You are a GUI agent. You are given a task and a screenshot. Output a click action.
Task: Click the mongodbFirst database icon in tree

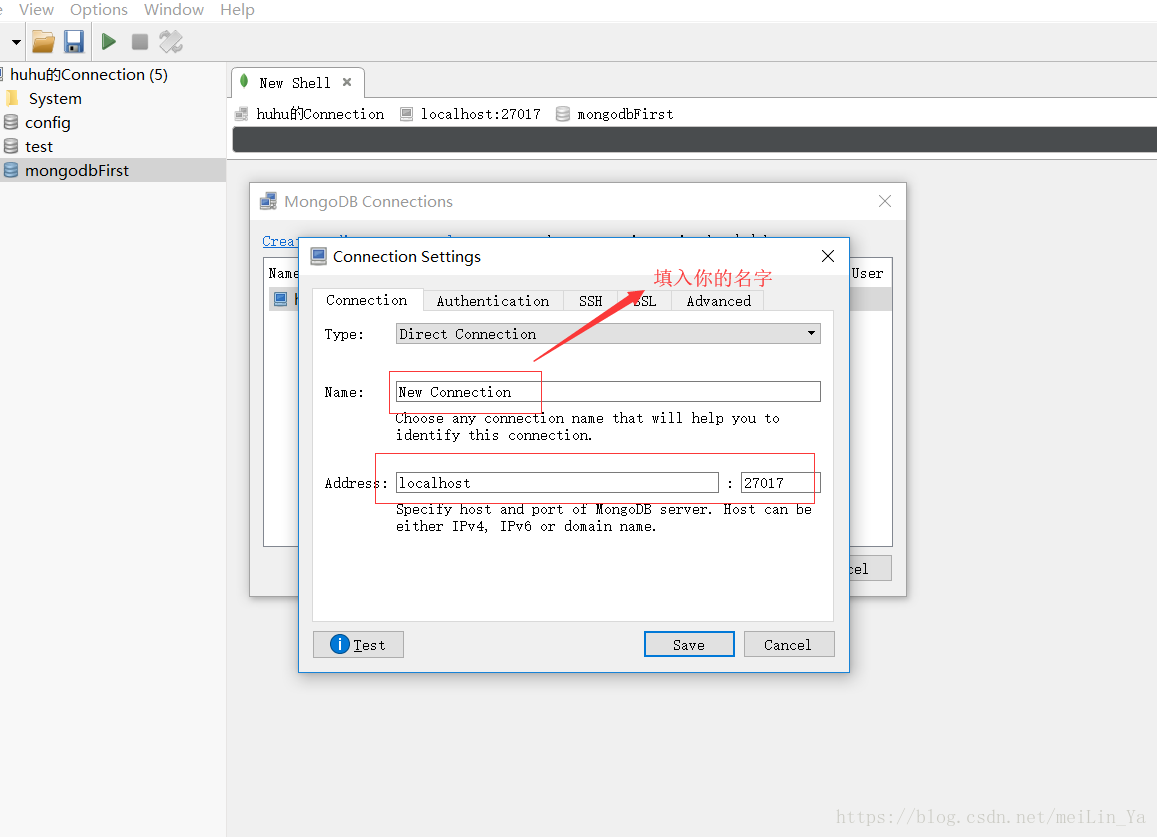pos(11,170)
